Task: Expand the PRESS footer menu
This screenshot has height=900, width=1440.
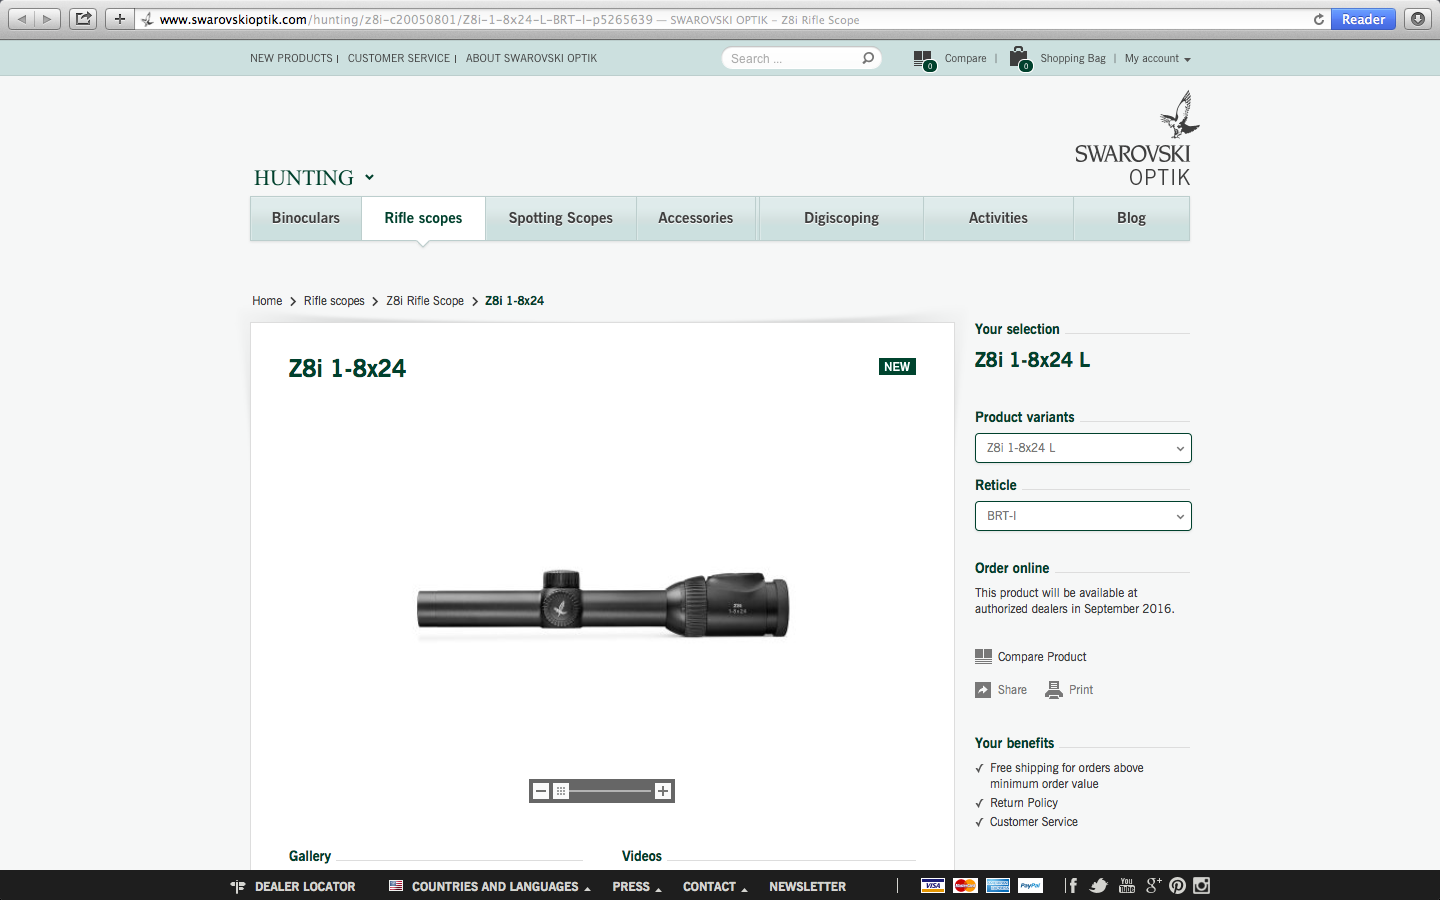Action: click(637, 886)
